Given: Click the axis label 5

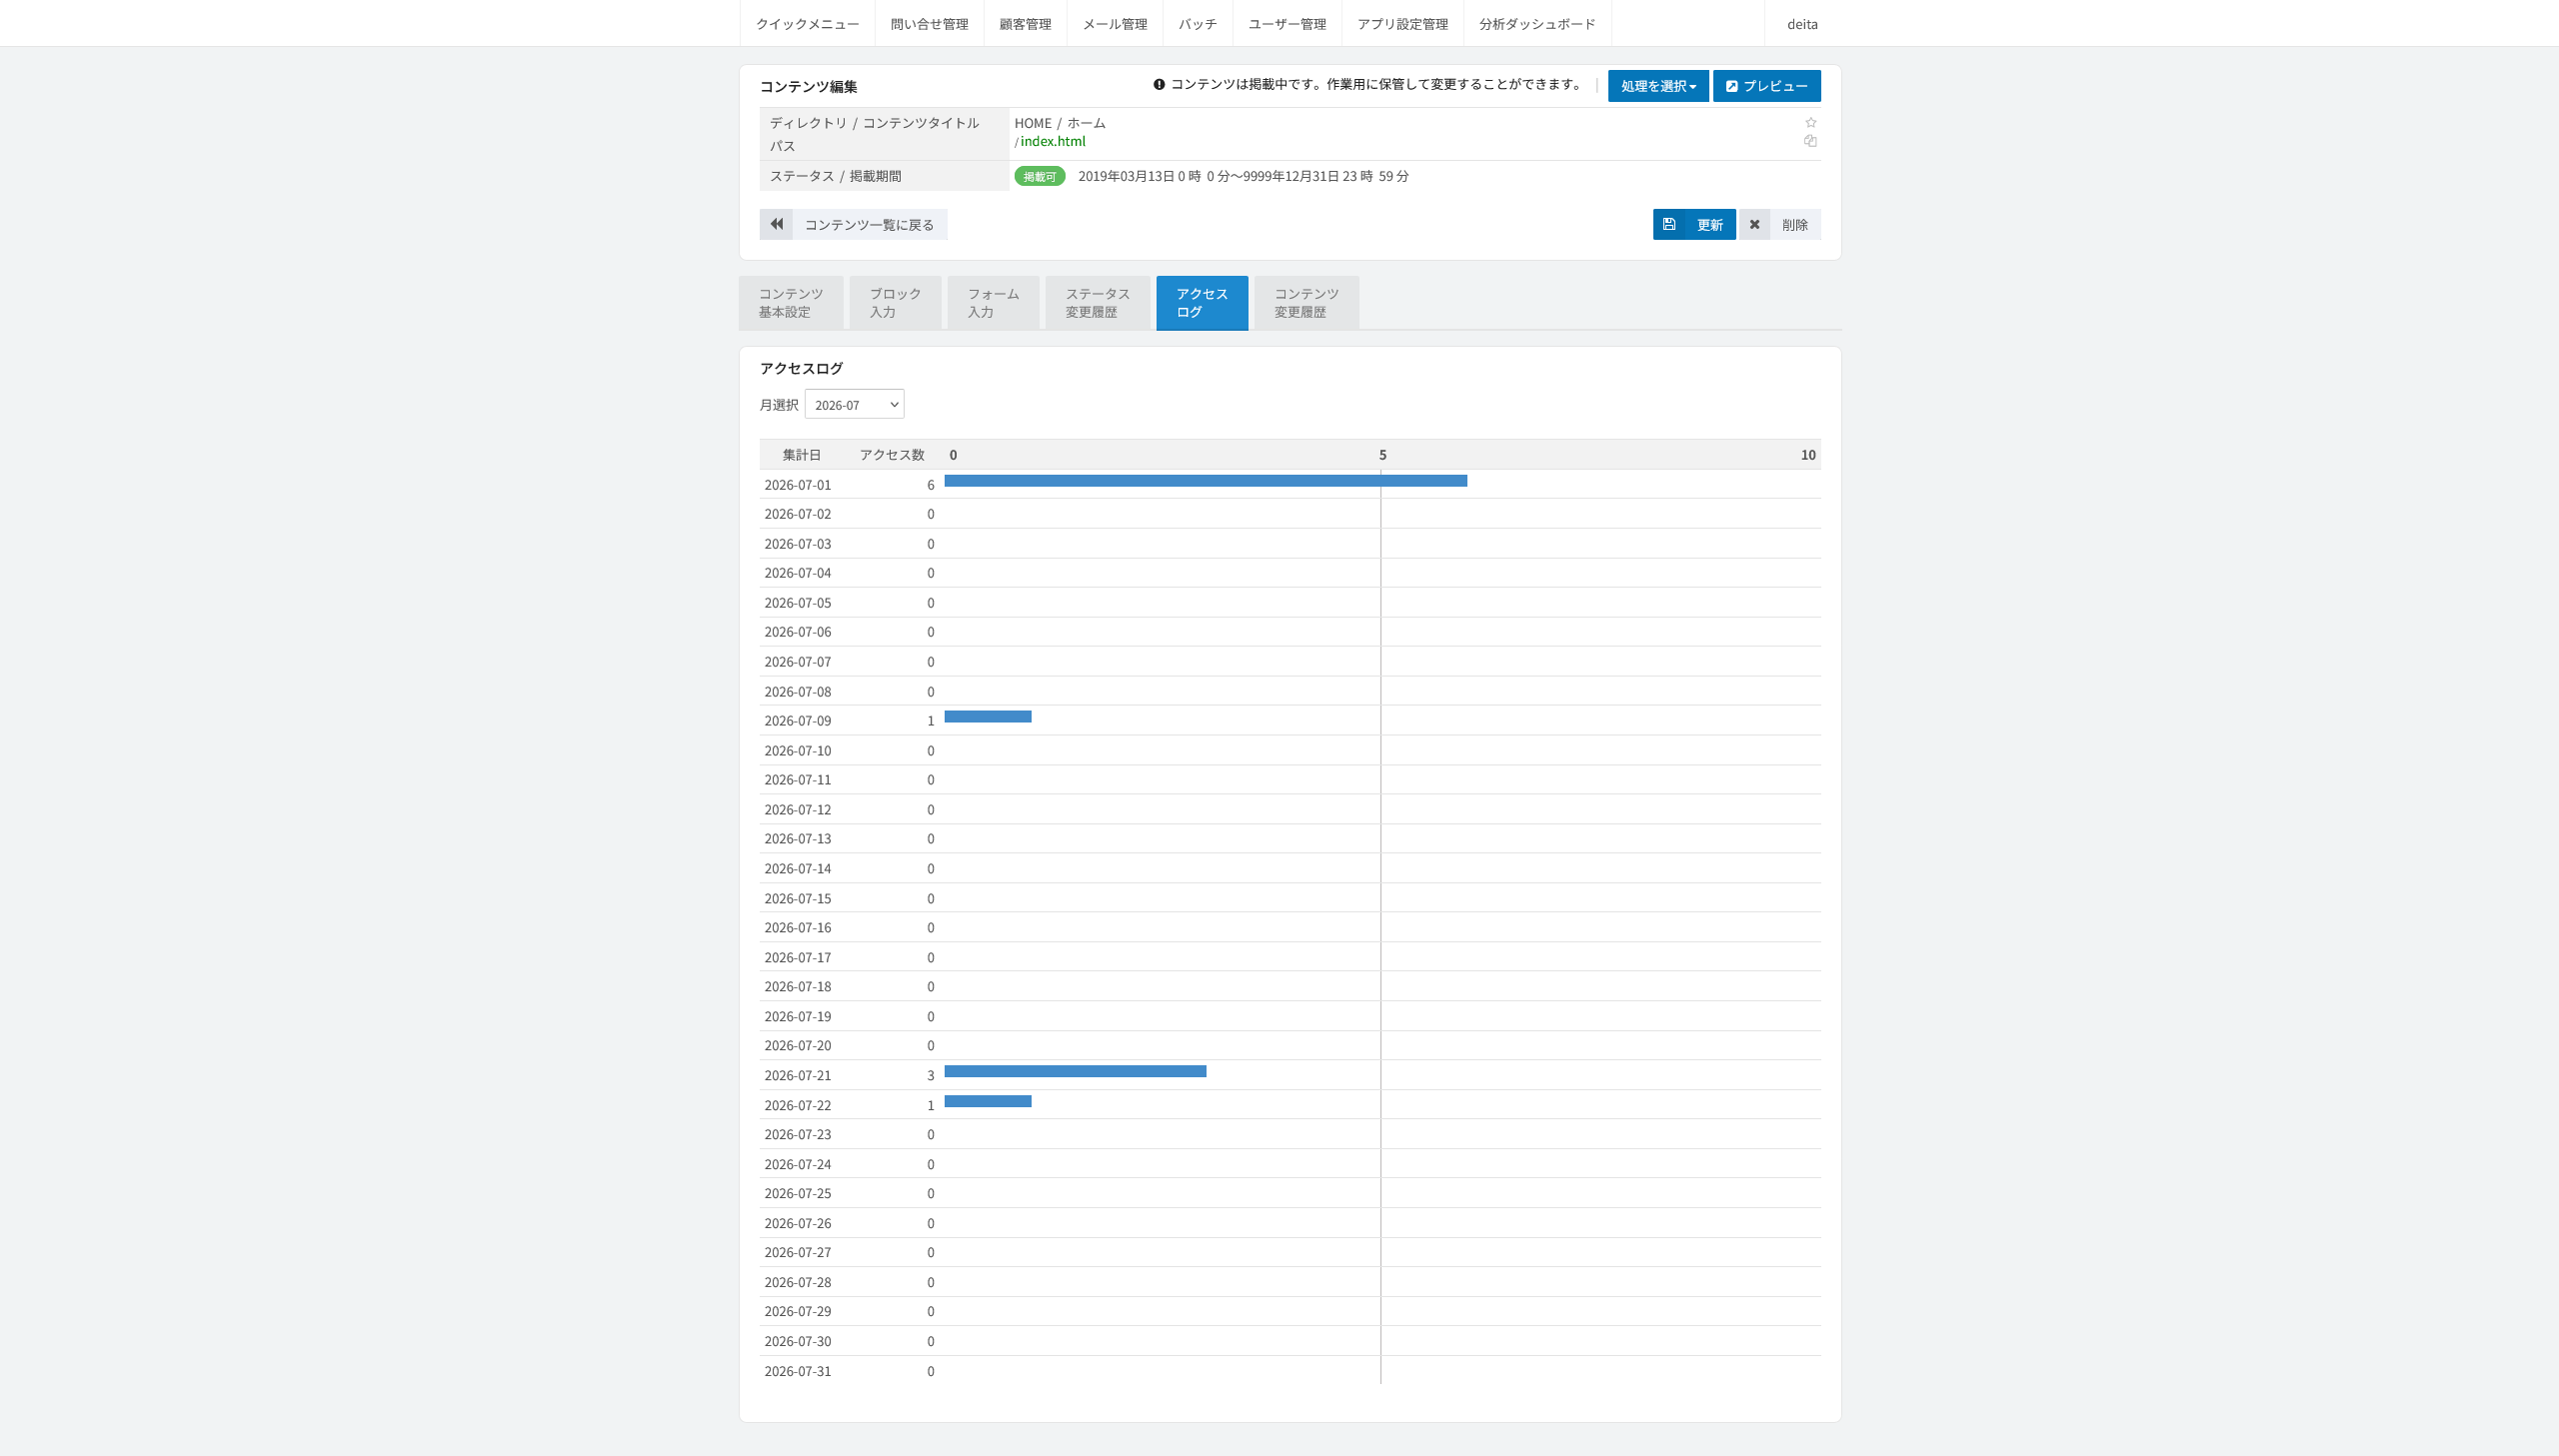Looking at the screenshot, I should [1383, 455].
